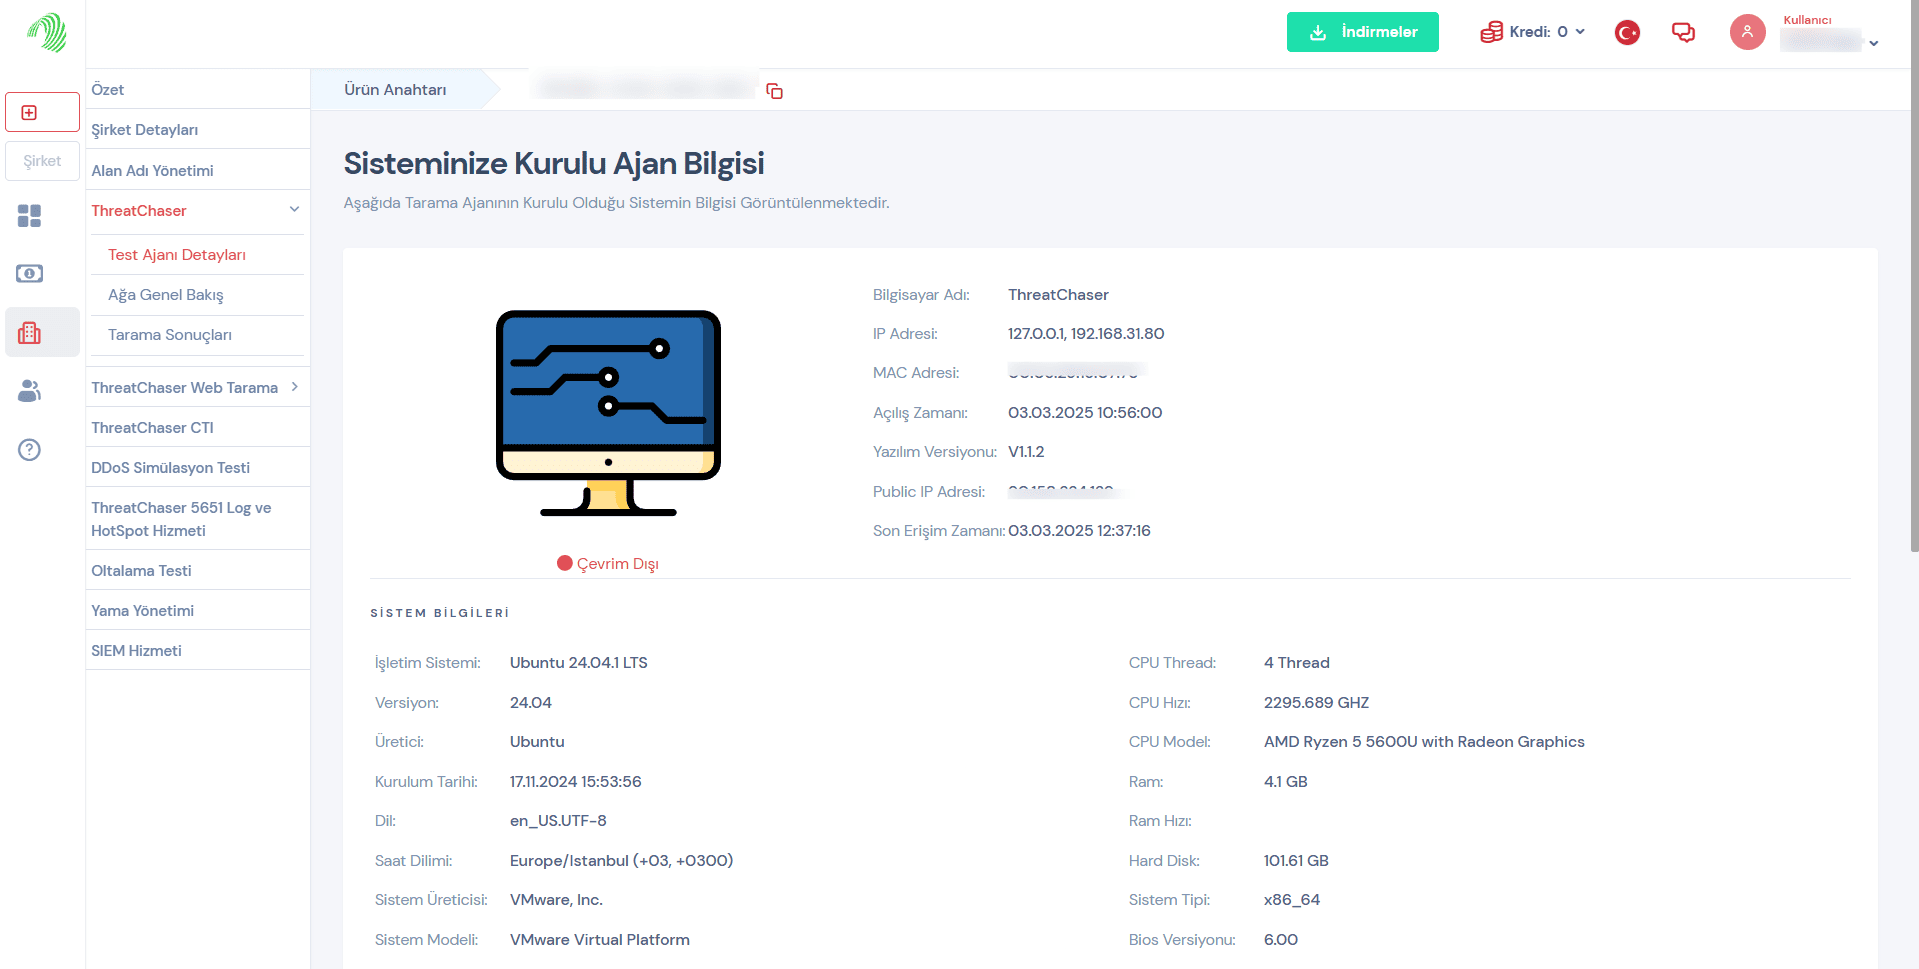This screenshot has width=1919, height=969.
Task: Click the Turkish flag language icon
Action: [1627, 33]
